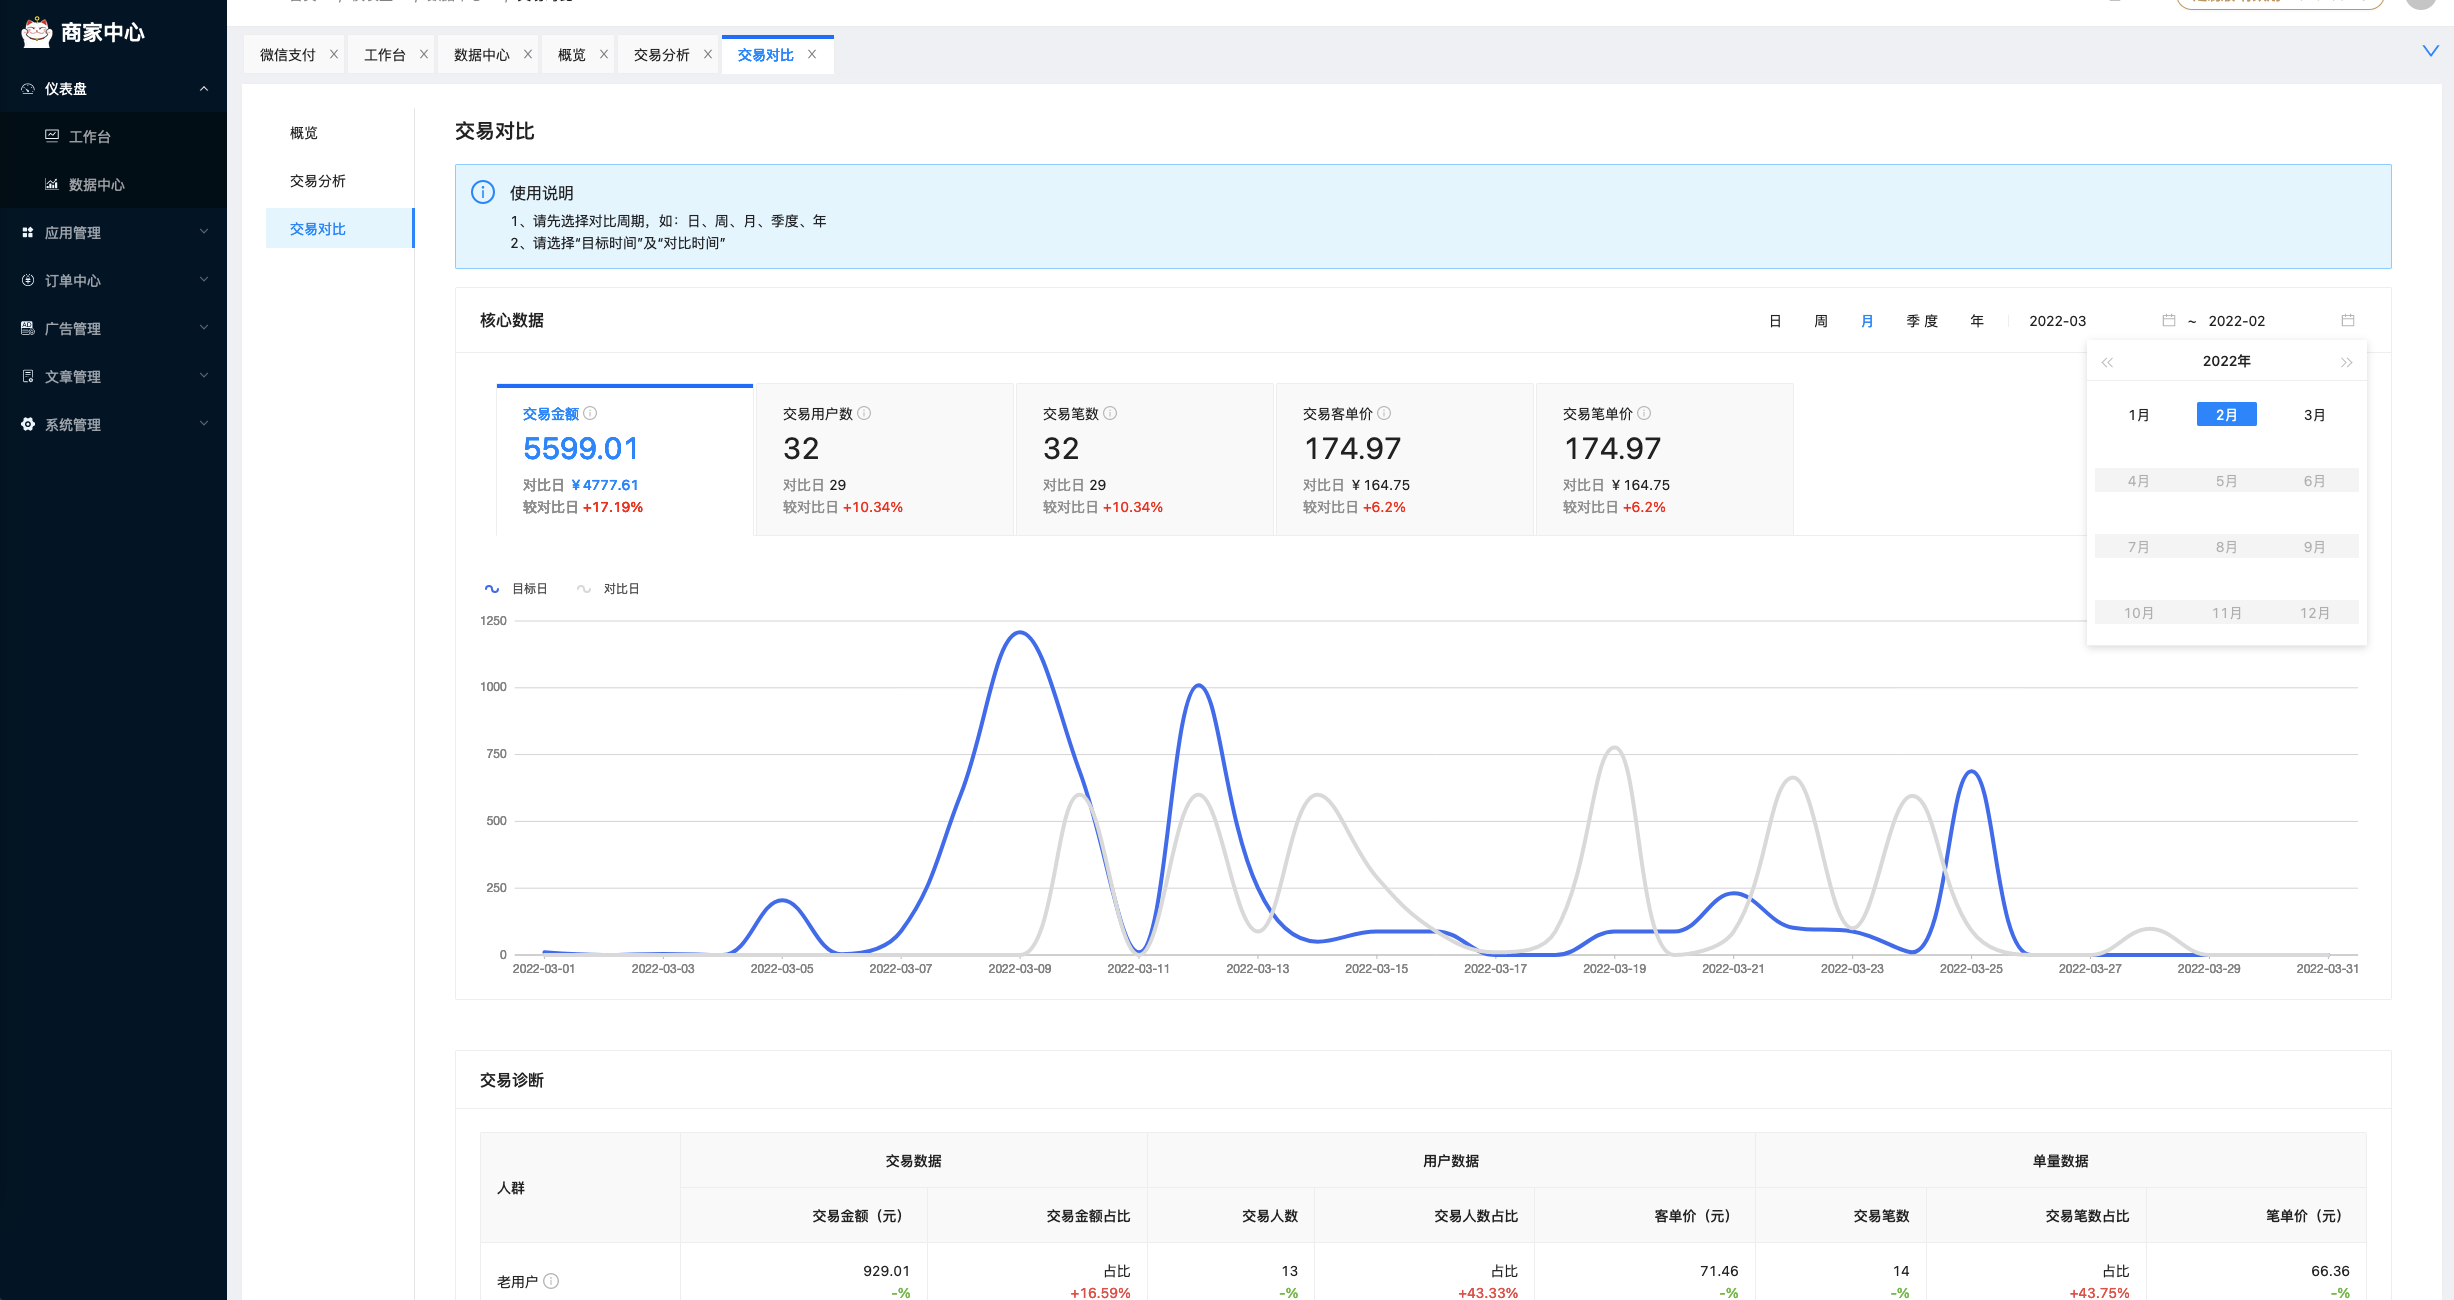
Task: Switch to the 微信支付 tab
Action: coord(287,55)
